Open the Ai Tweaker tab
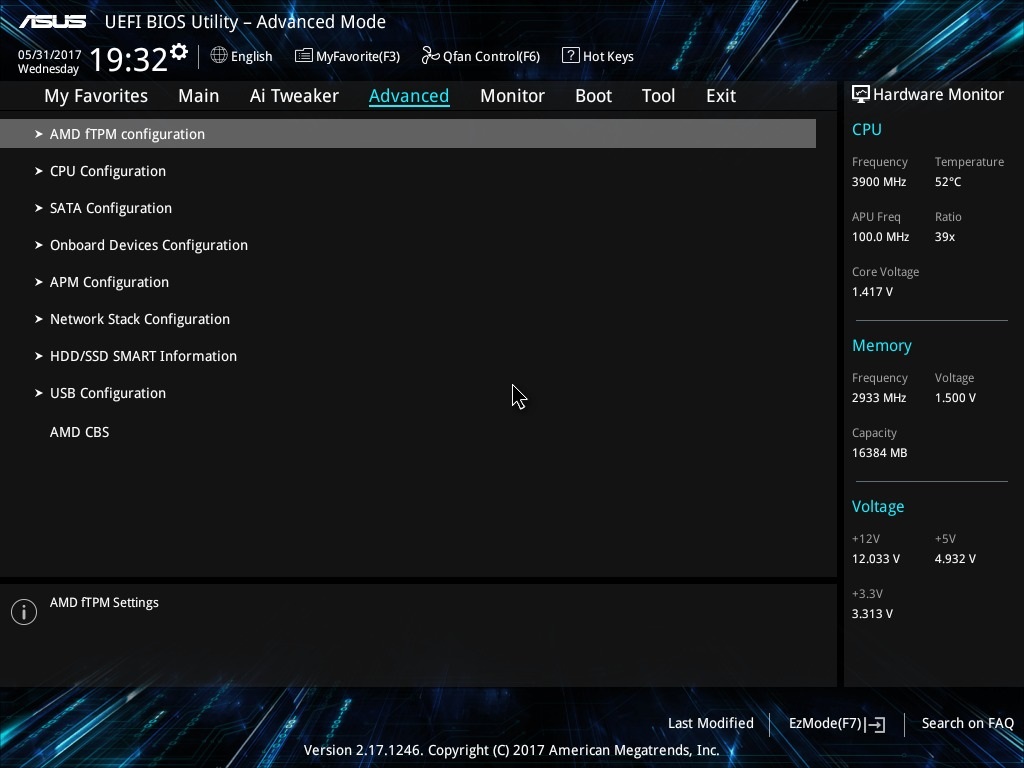 click(x=294, y=96)
